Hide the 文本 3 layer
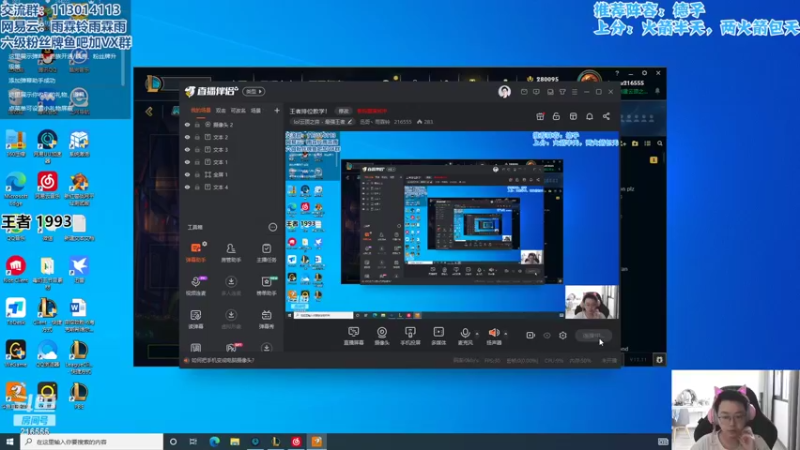This screenshot has width=800, height=450. click(x=187, y=149)
